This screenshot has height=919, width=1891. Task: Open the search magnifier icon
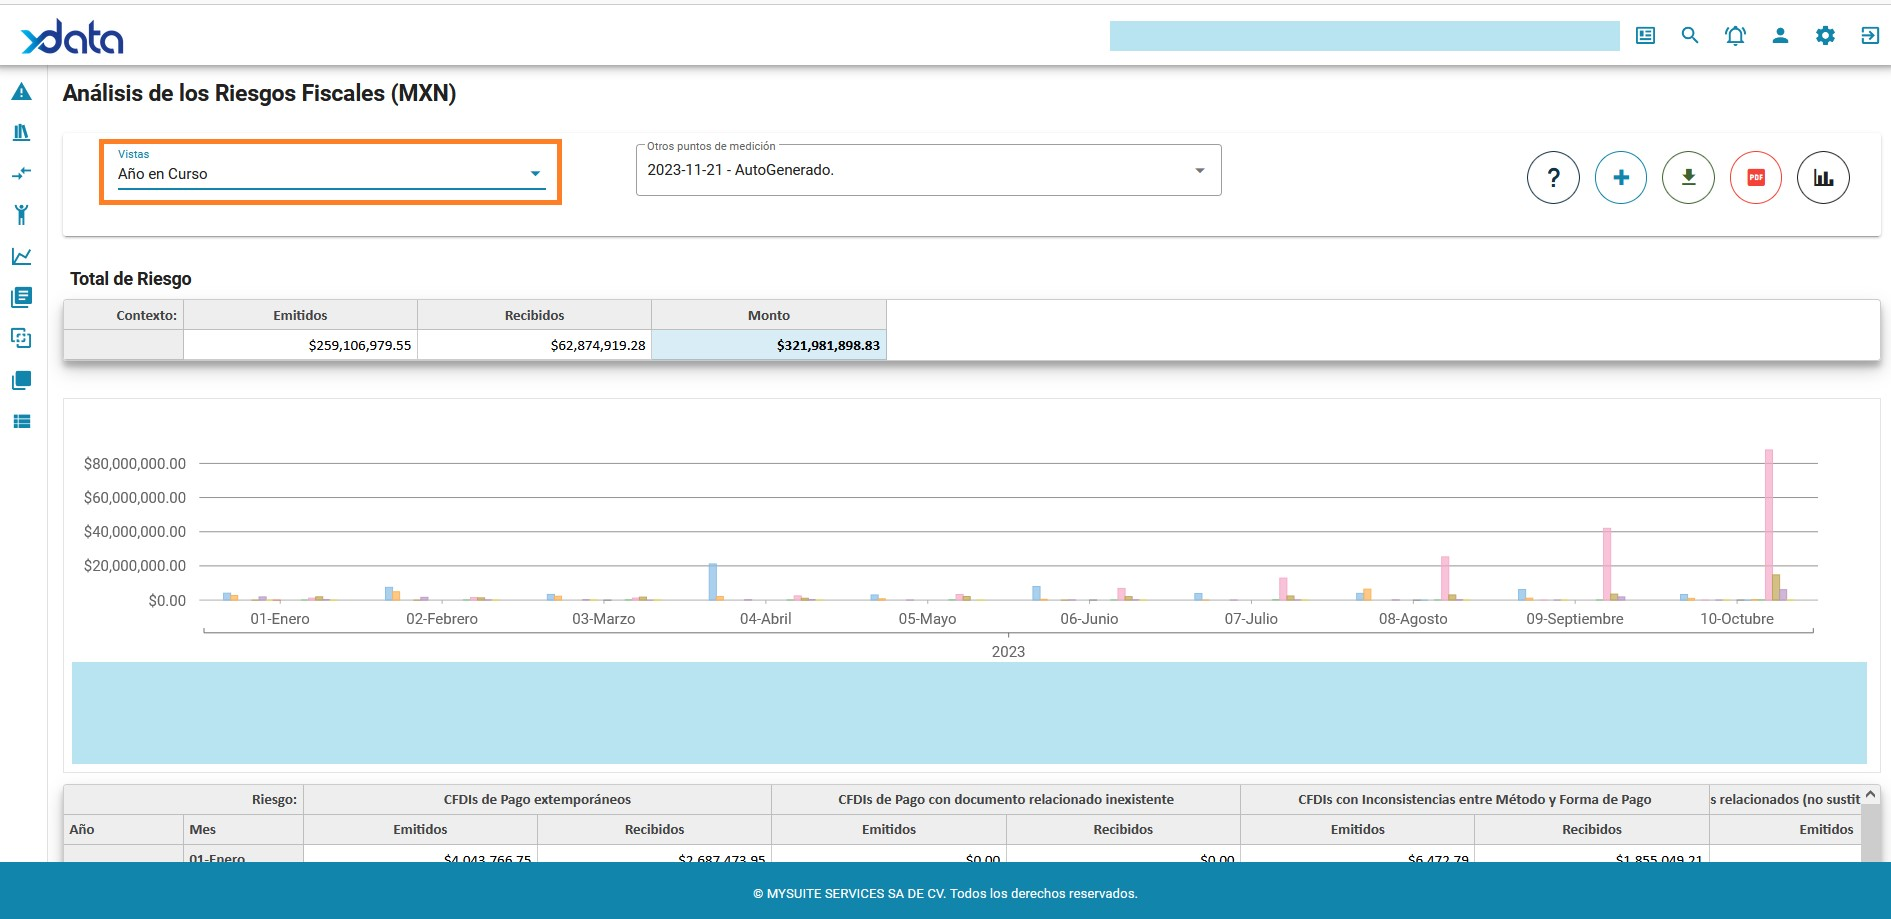click(x=1690, y=36)
